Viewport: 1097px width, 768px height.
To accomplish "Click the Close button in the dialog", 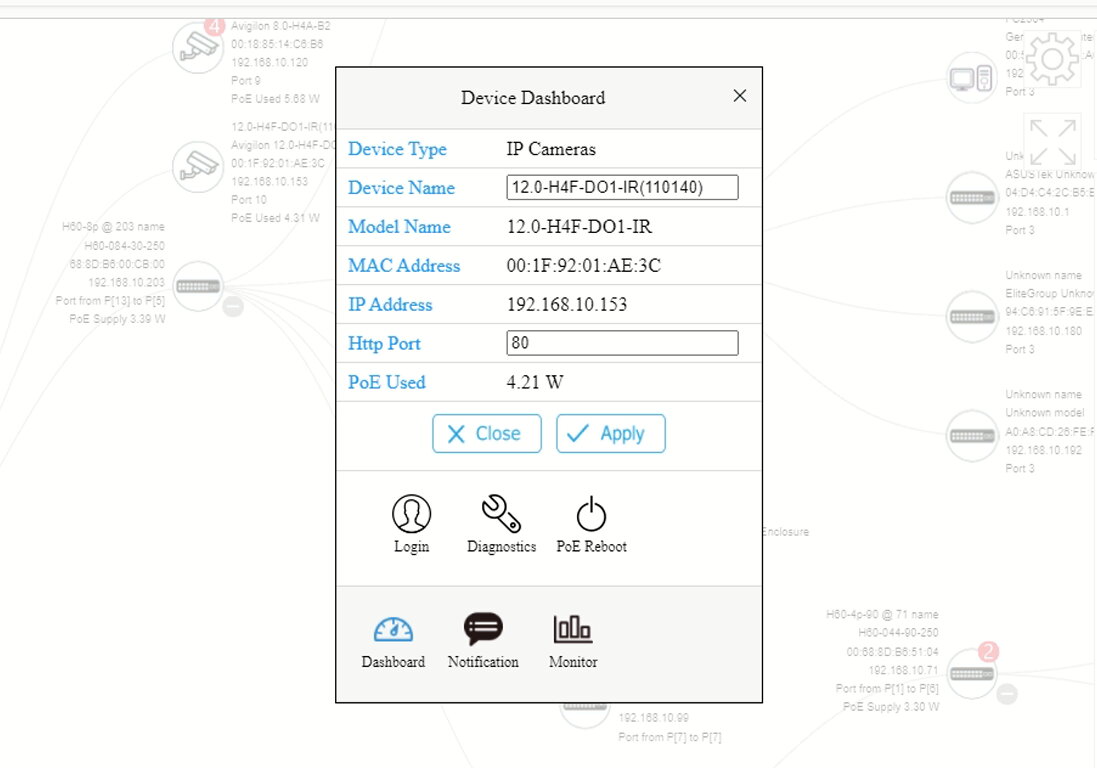I will 486,434.
